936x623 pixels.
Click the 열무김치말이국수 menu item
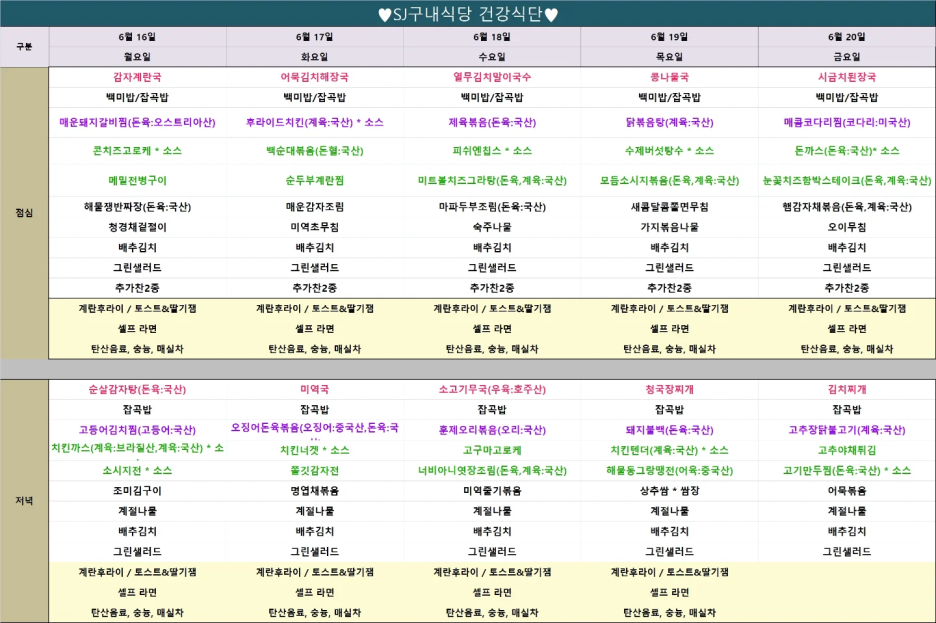[x=492, y=77]
